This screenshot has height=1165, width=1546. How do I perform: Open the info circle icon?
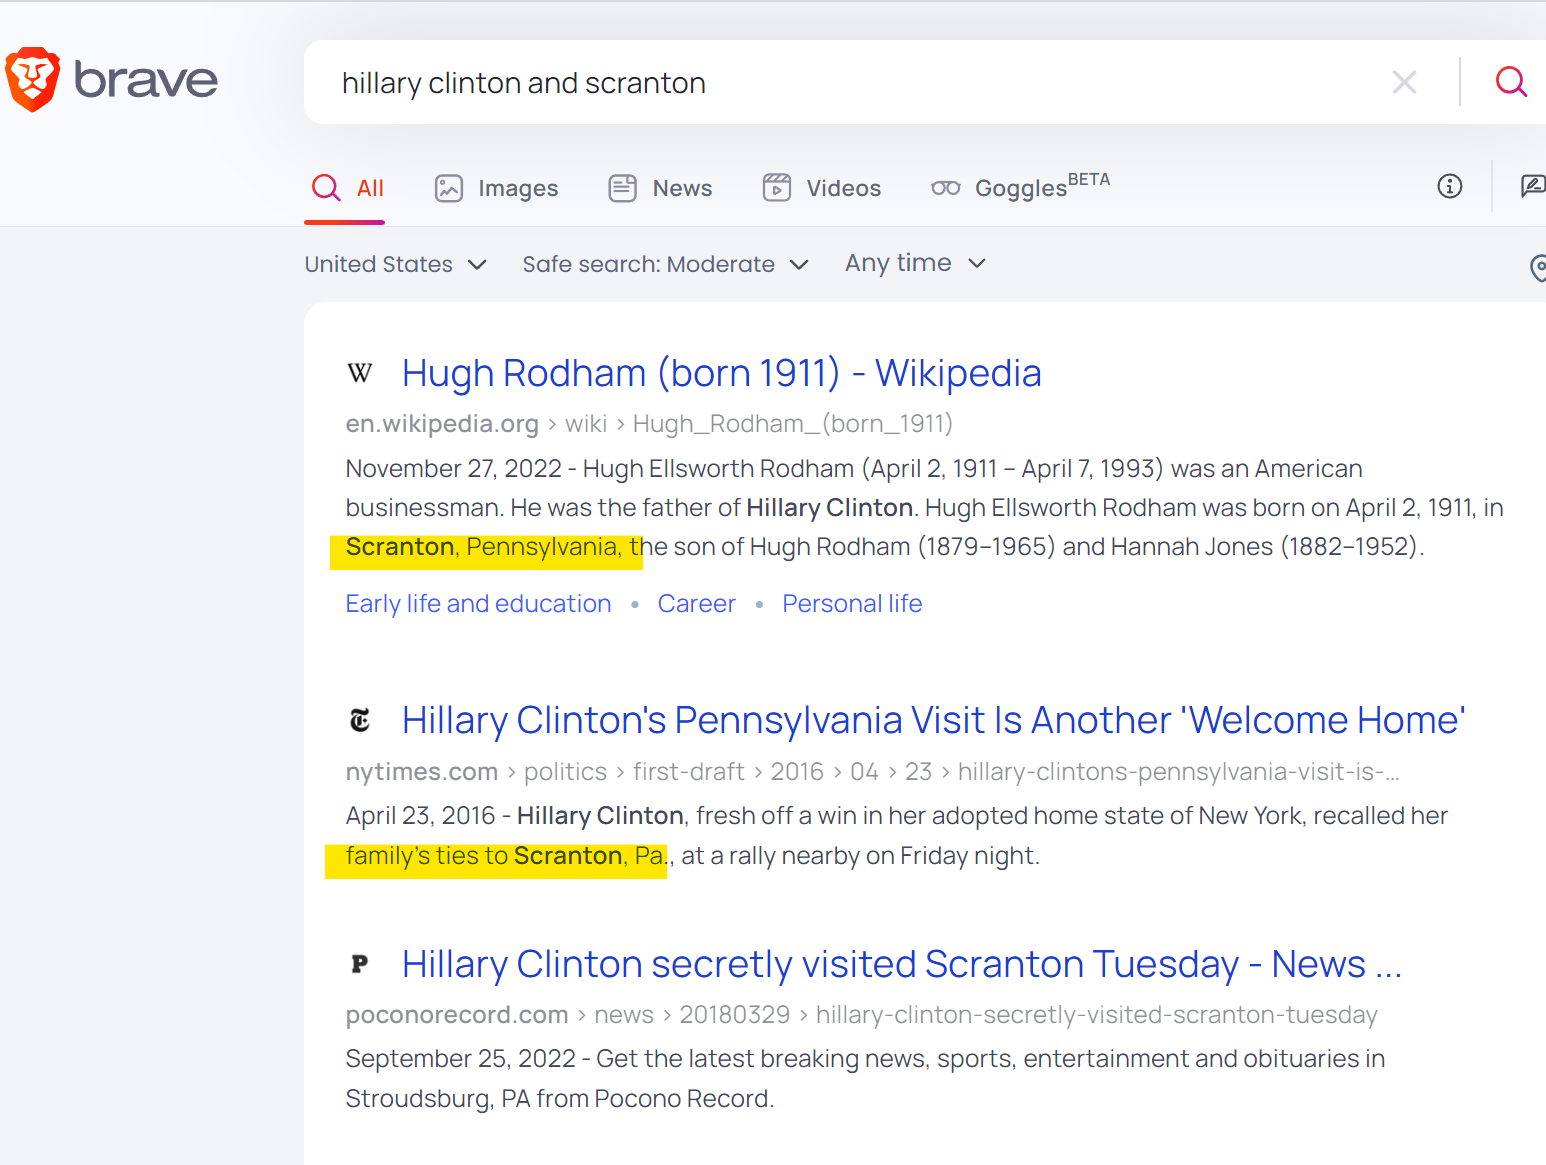(x=1449, y=186)
